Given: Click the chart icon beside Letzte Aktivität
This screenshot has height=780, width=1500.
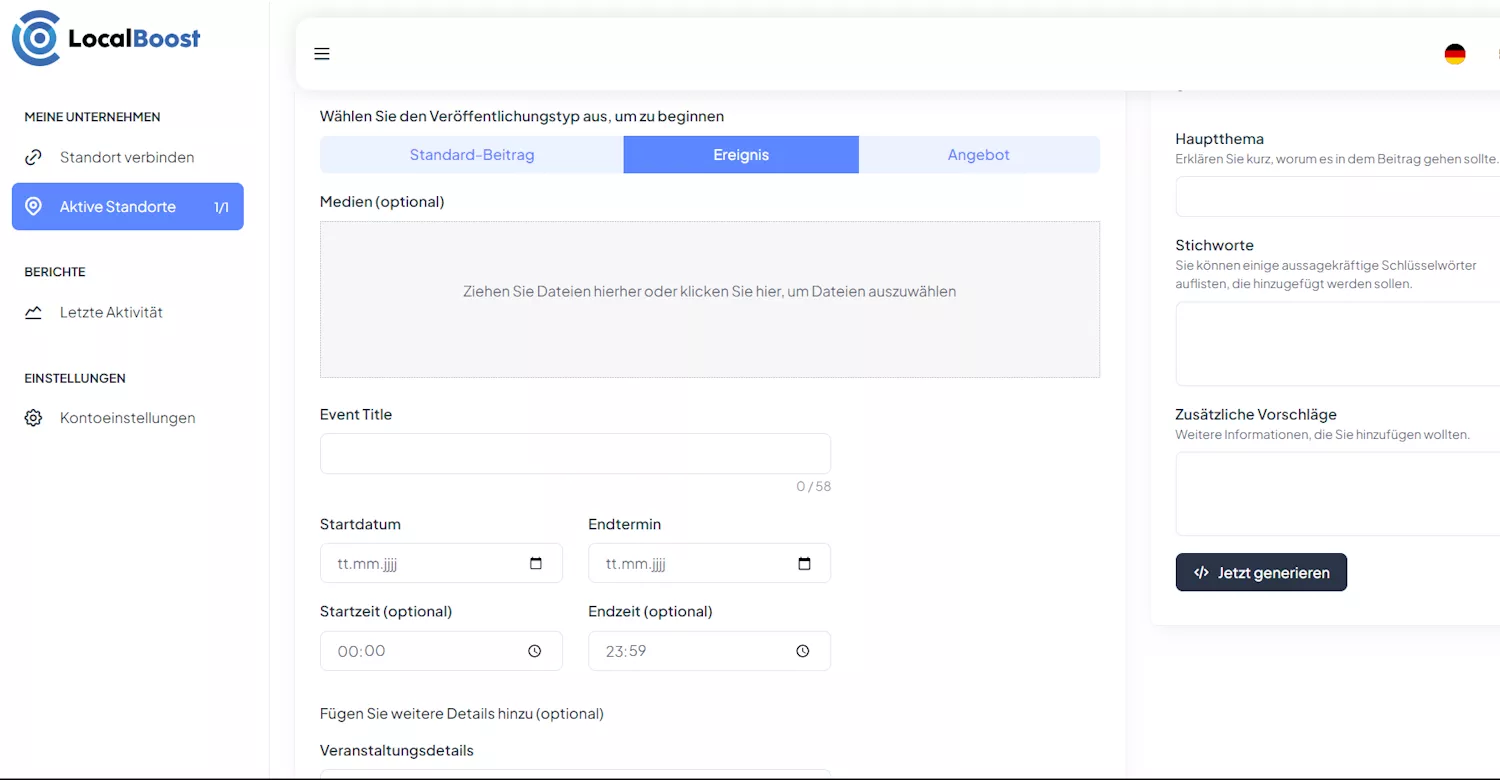Looking at the screenshot, I should click(33, 312).
